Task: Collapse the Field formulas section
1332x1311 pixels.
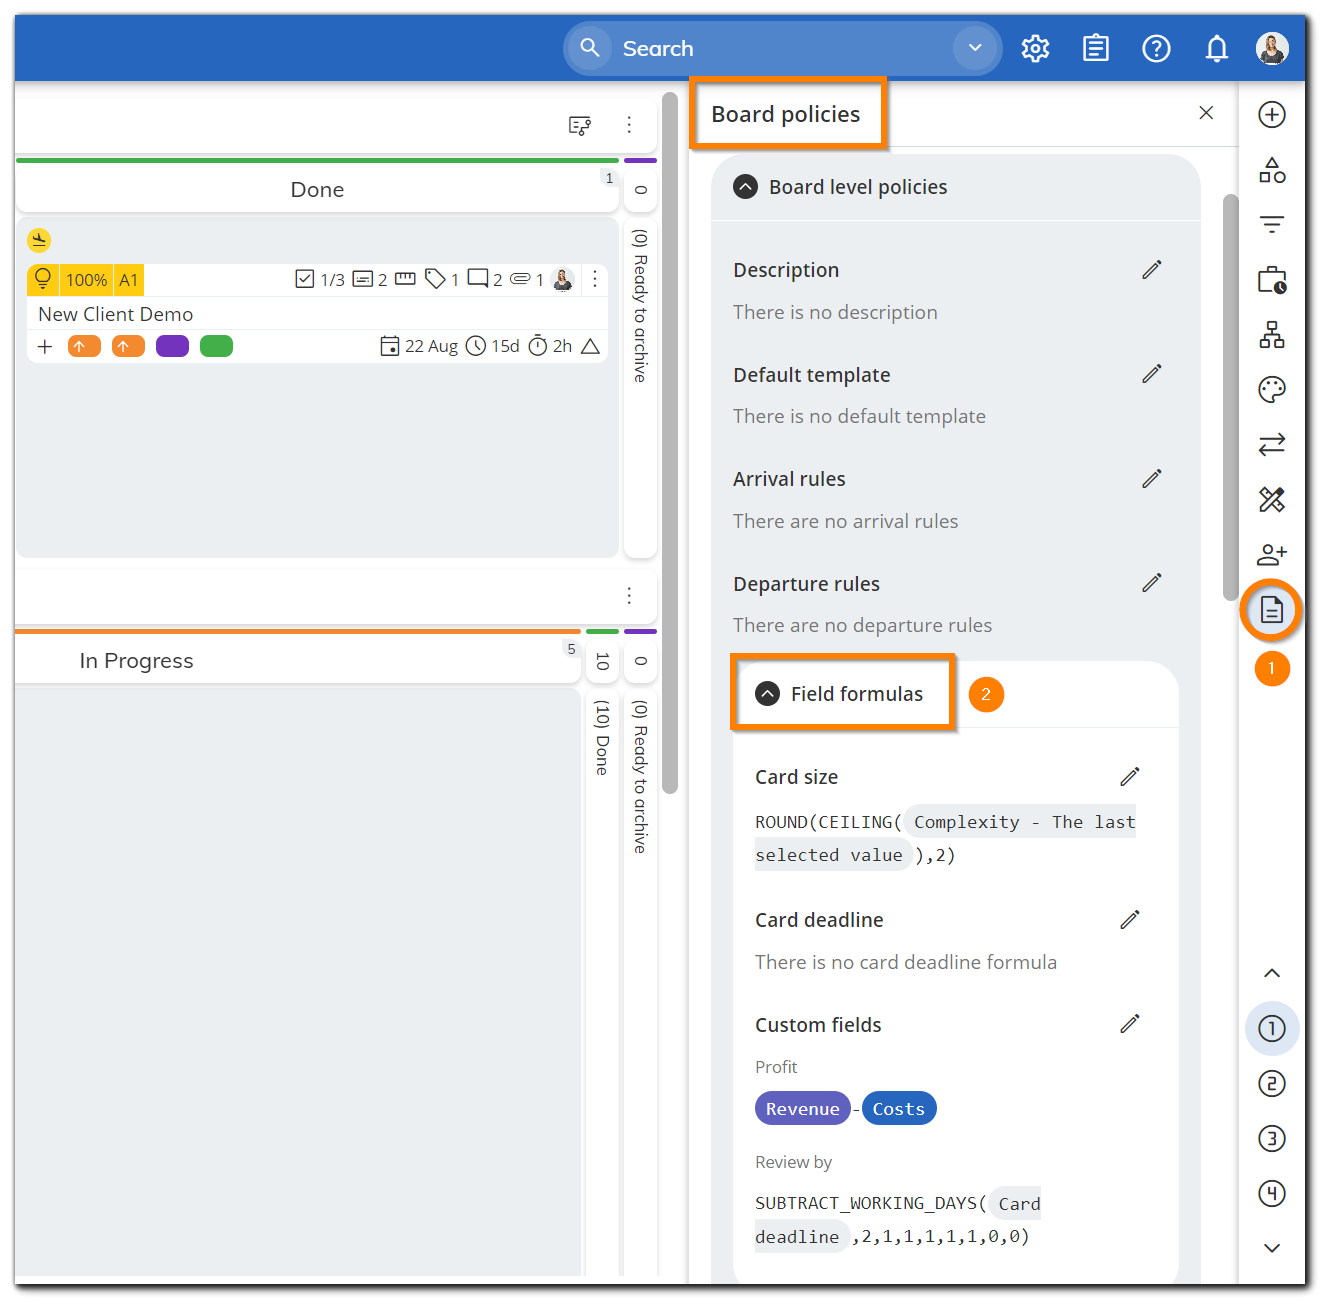Action: pyautogui.click(x=768, y=694)
